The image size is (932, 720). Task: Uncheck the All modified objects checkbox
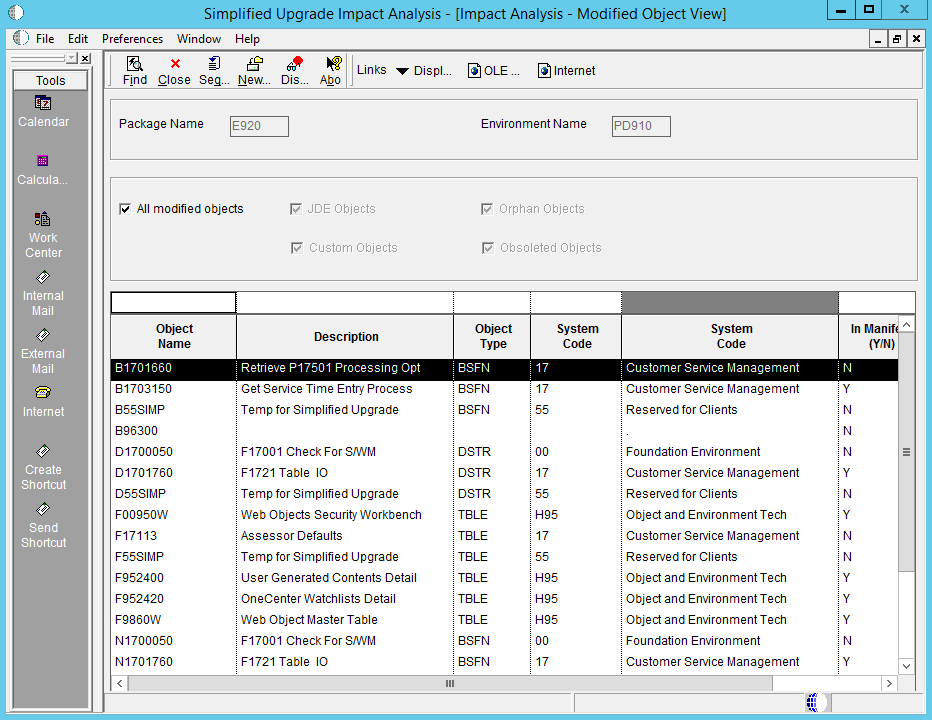click(x=125, y=209)
